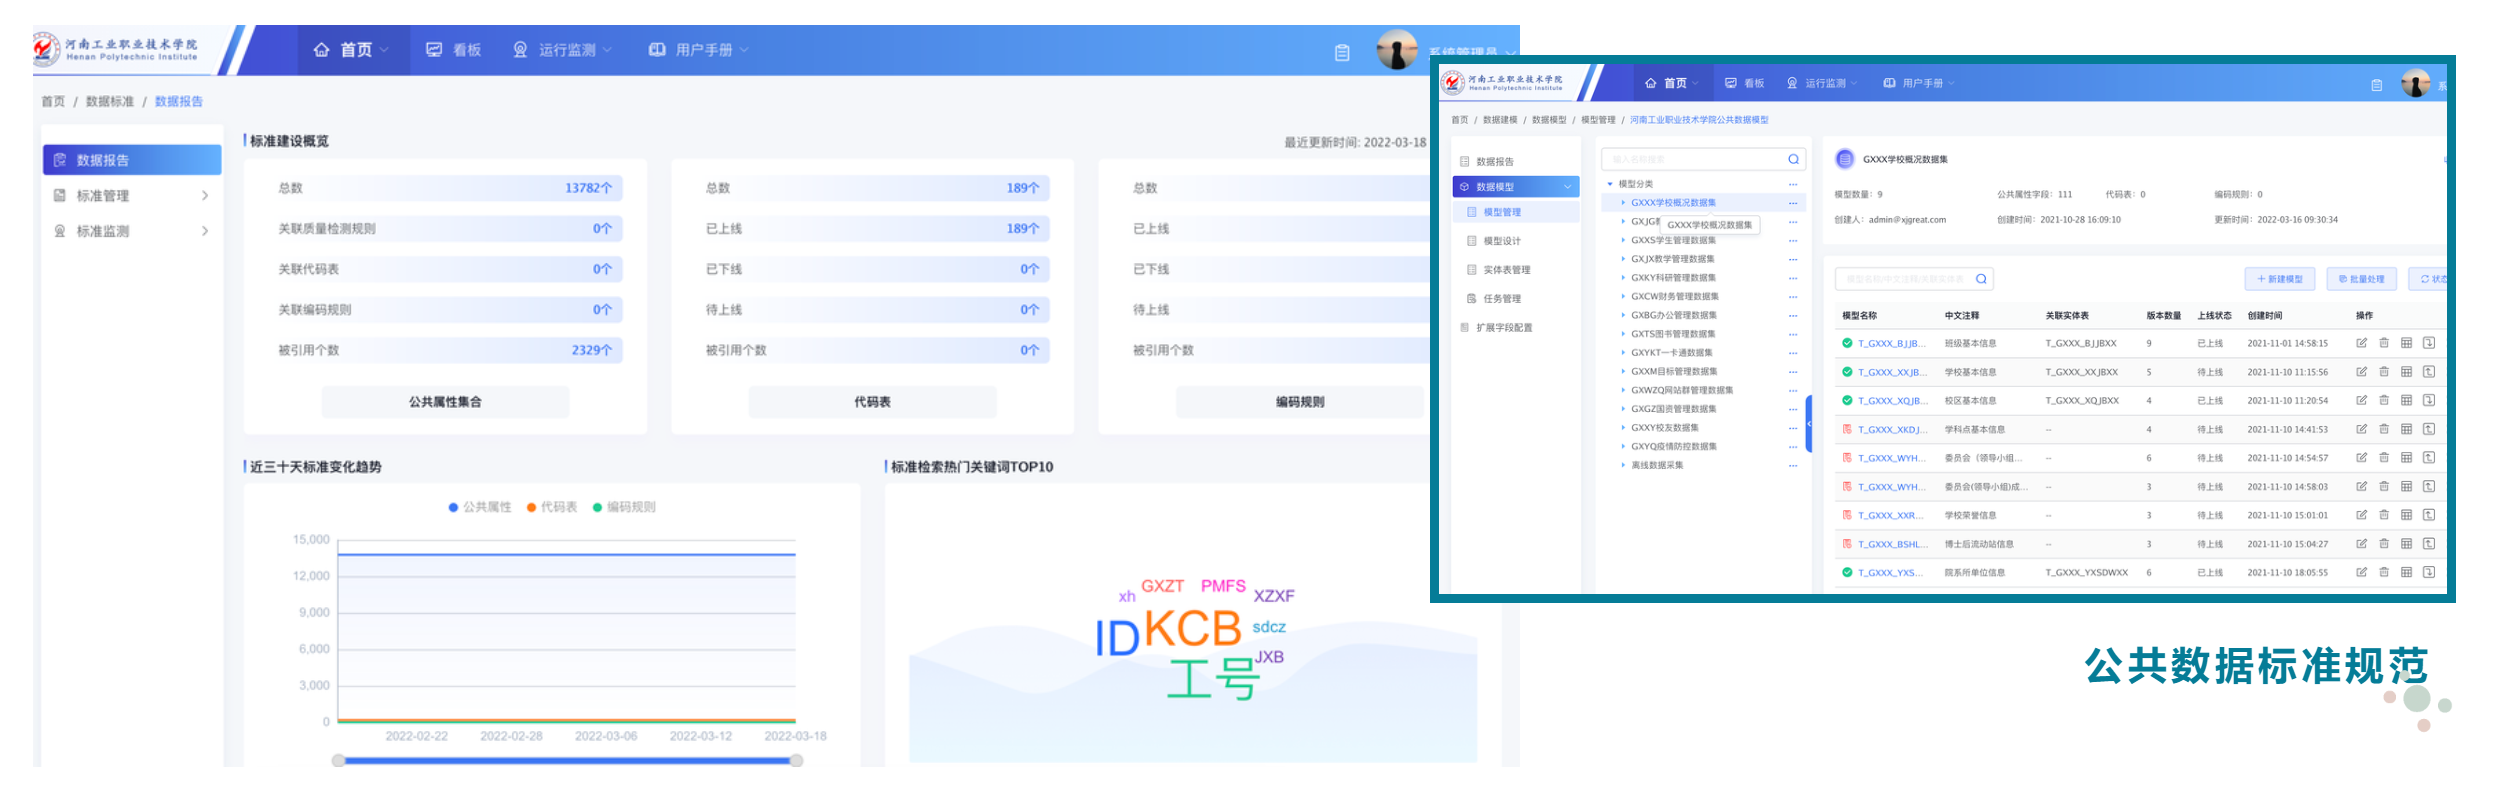The width and height of the screenshot is (2503, 800).
Task: Expand GXKY科研管理数据集 tree node
Action: click(x=1623, y=278)
